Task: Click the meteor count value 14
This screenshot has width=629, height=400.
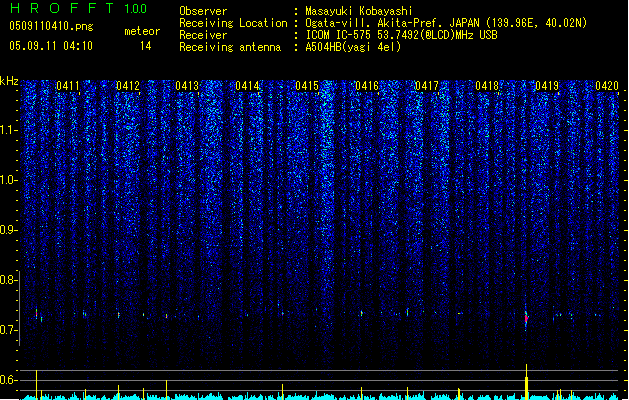Action: [145, 46]
